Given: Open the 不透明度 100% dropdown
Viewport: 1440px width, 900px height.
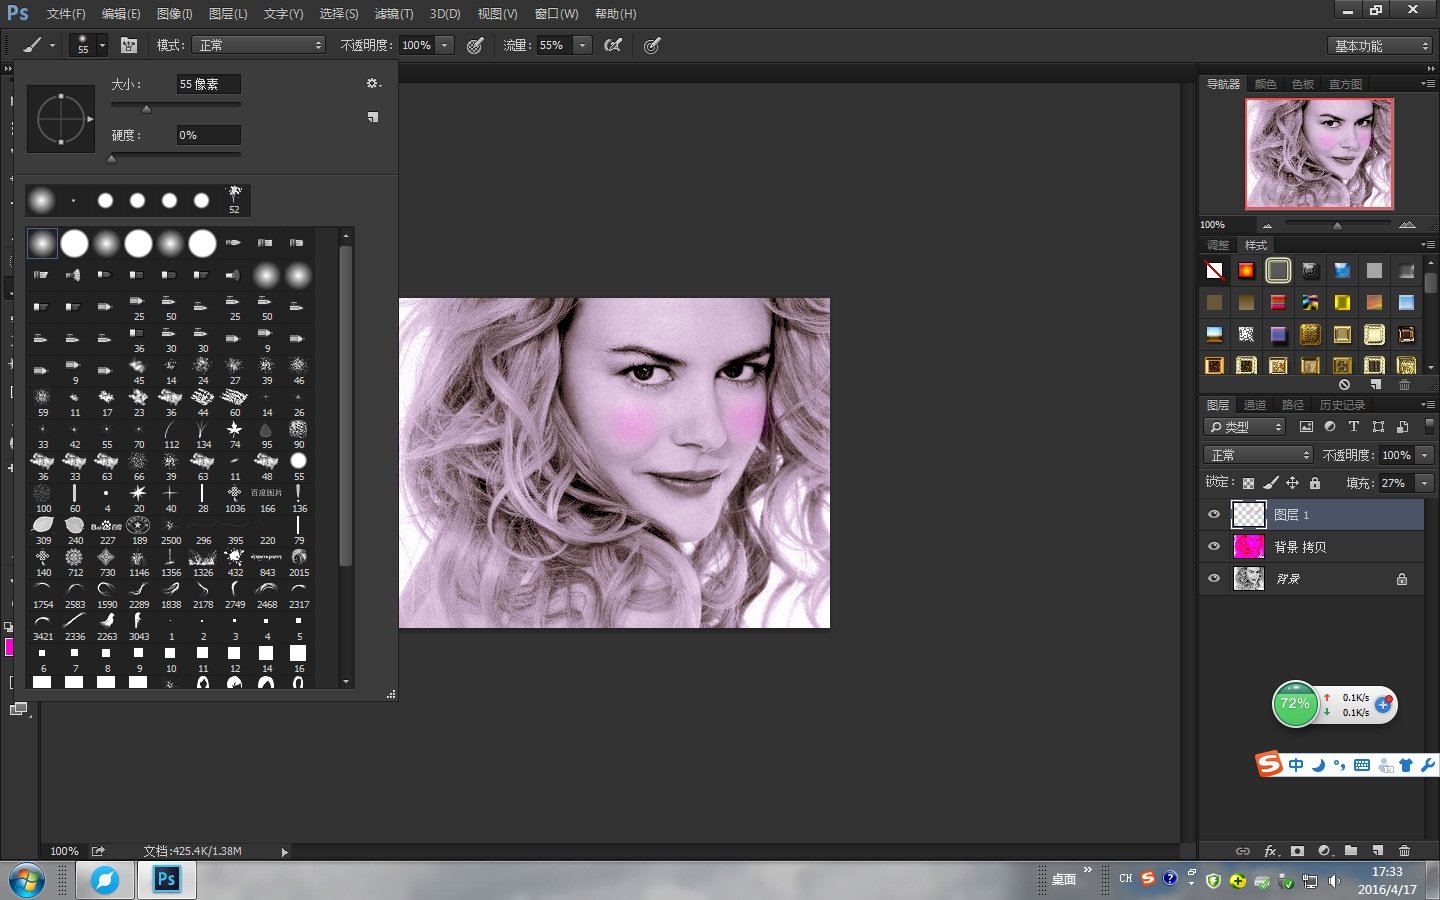Looking at the screenshot, I should 1423,455.
